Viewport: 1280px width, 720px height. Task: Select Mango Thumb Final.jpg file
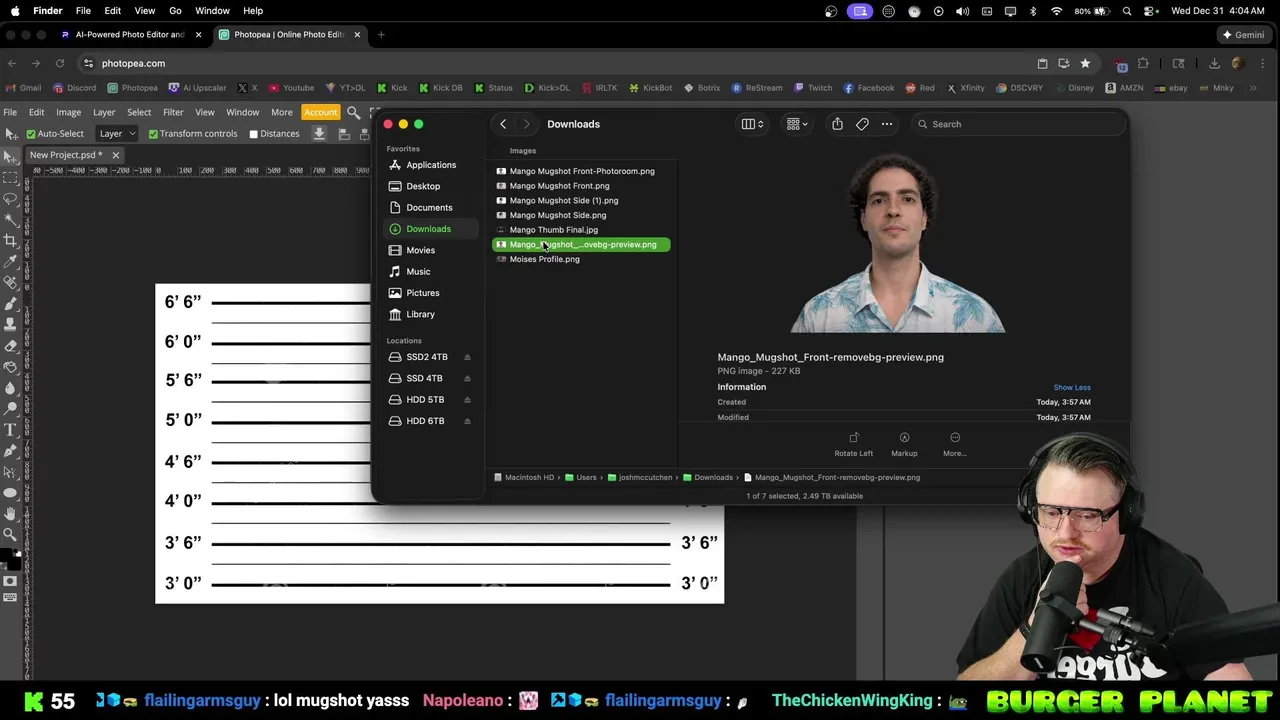(553, 230)
